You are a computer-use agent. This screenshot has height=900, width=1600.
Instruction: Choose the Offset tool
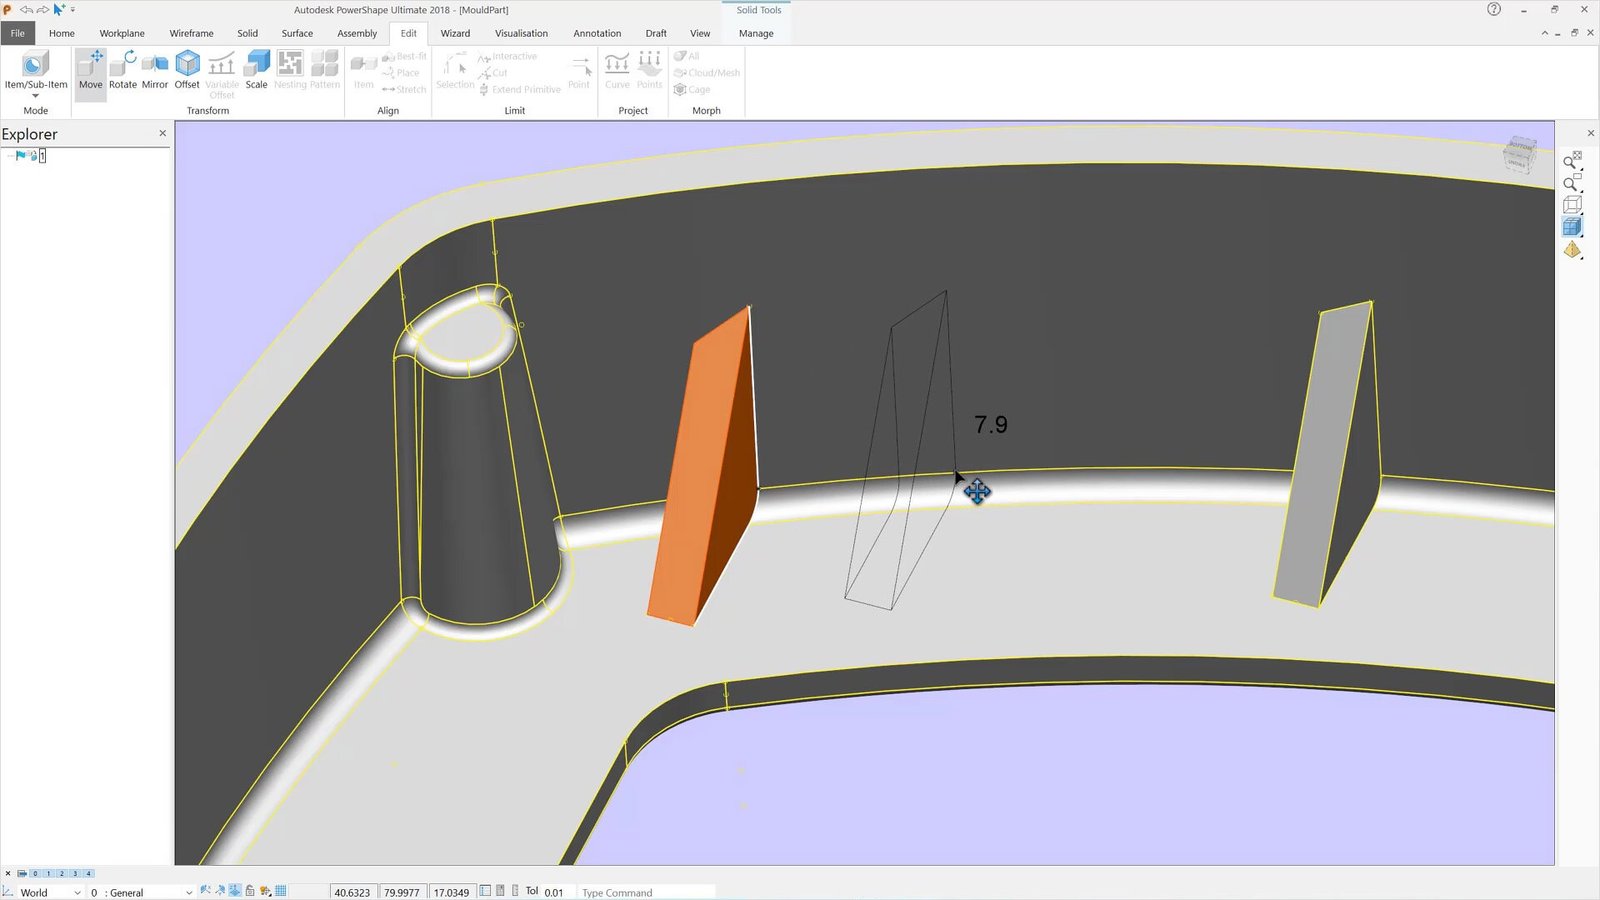[x=187, y=70]
